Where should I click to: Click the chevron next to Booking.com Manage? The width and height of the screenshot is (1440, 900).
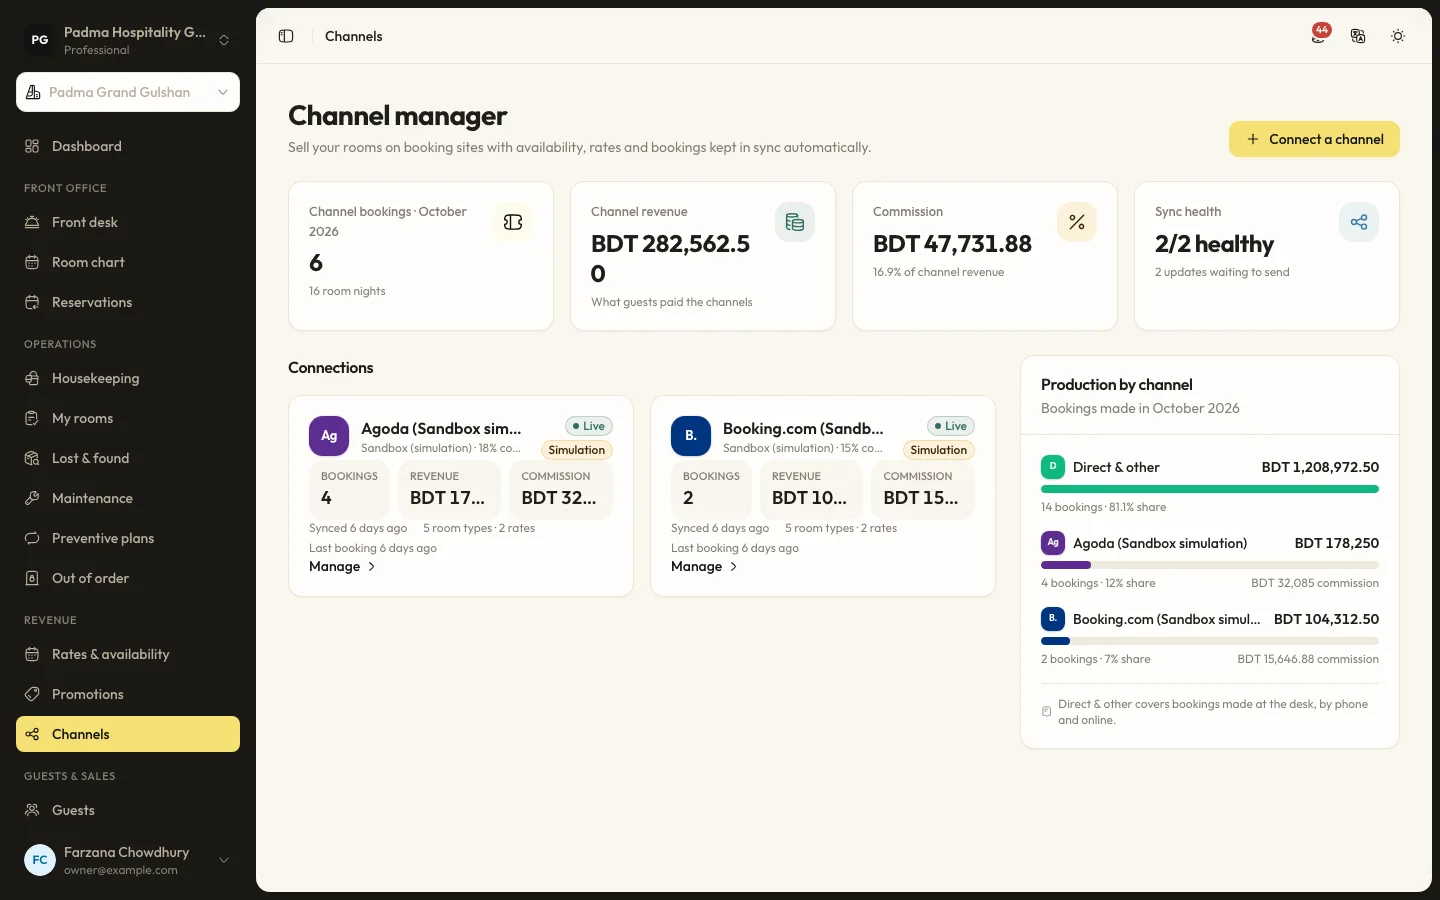(x=734, y=567)
